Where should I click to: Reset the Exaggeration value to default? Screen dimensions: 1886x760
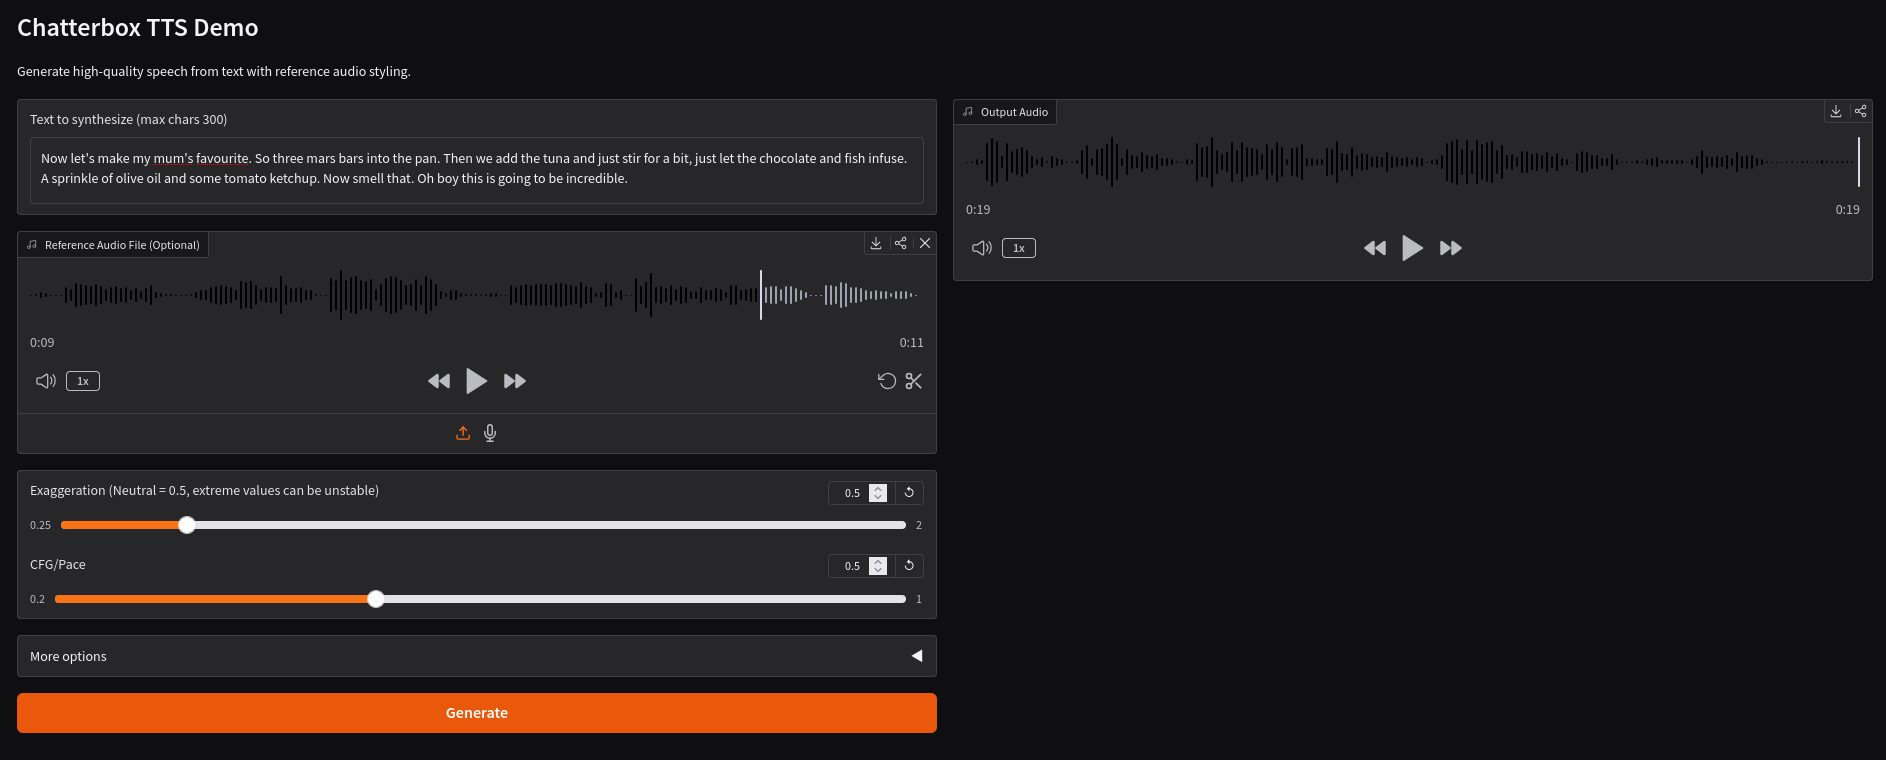coord(909,492)
